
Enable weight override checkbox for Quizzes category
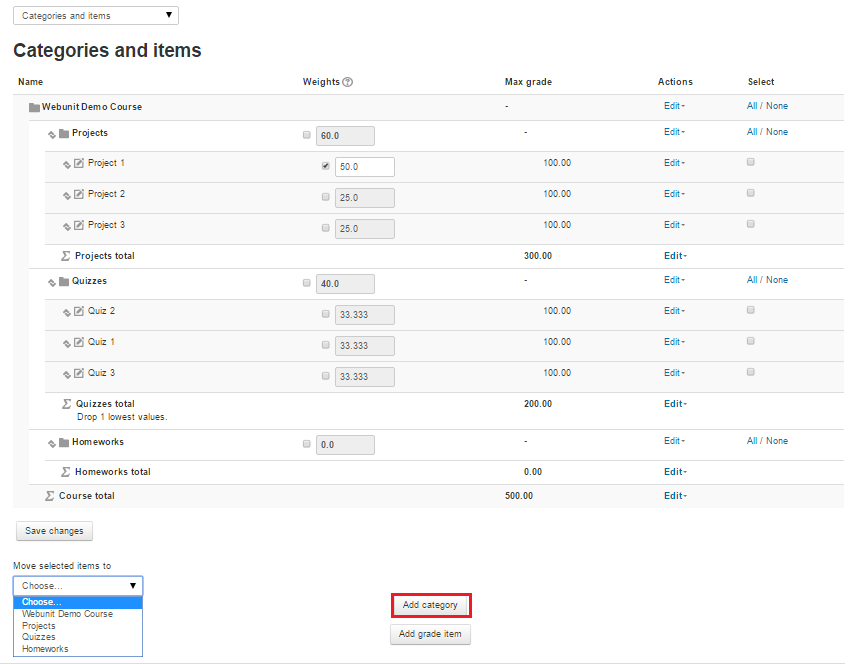pos(306,283)
